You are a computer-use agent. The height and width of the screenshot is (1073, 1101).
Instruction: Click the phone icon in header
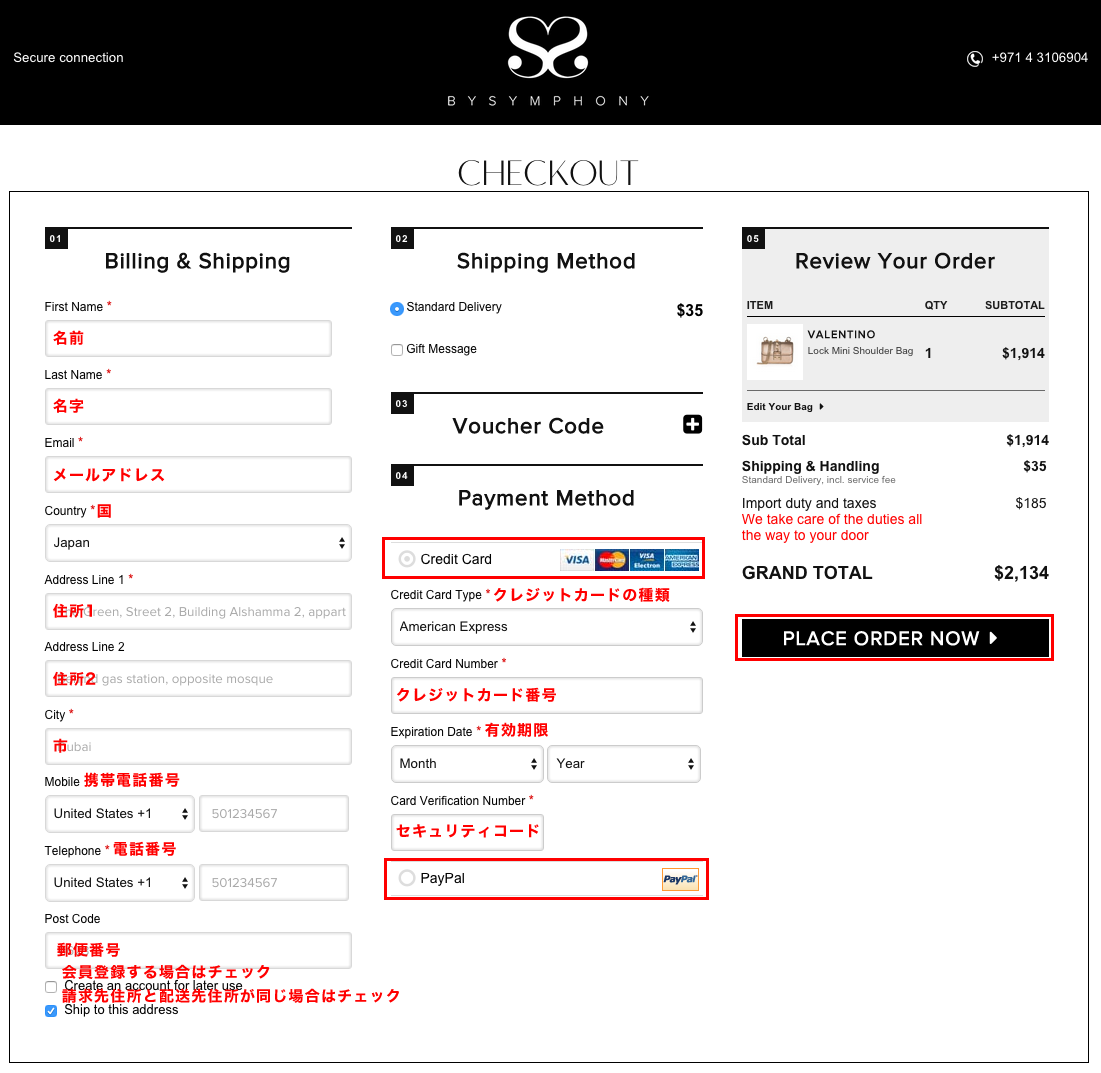tap(975, 58)
